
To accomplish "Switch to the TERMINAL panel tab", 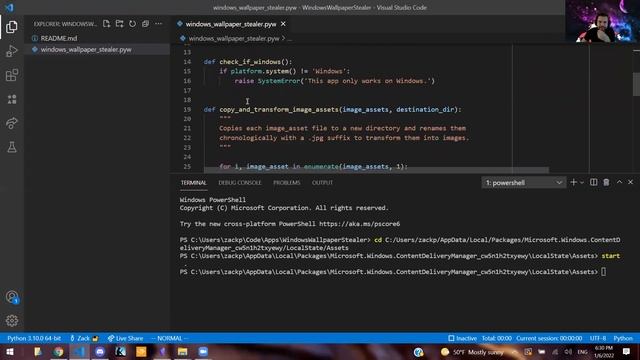I will [193, 183].
